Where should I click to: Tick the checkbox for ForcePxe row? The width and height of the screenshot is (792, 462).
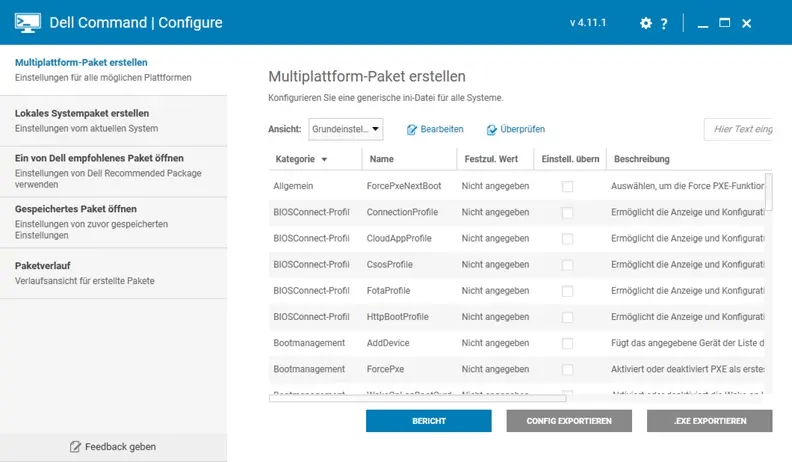click(x=567, y=370)
